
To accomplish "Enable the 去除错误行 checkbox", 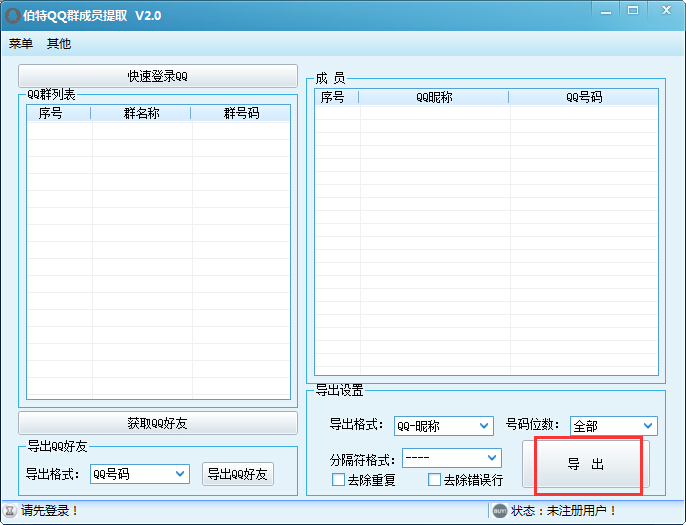I will pyautogui.click(x=434, y=480).
